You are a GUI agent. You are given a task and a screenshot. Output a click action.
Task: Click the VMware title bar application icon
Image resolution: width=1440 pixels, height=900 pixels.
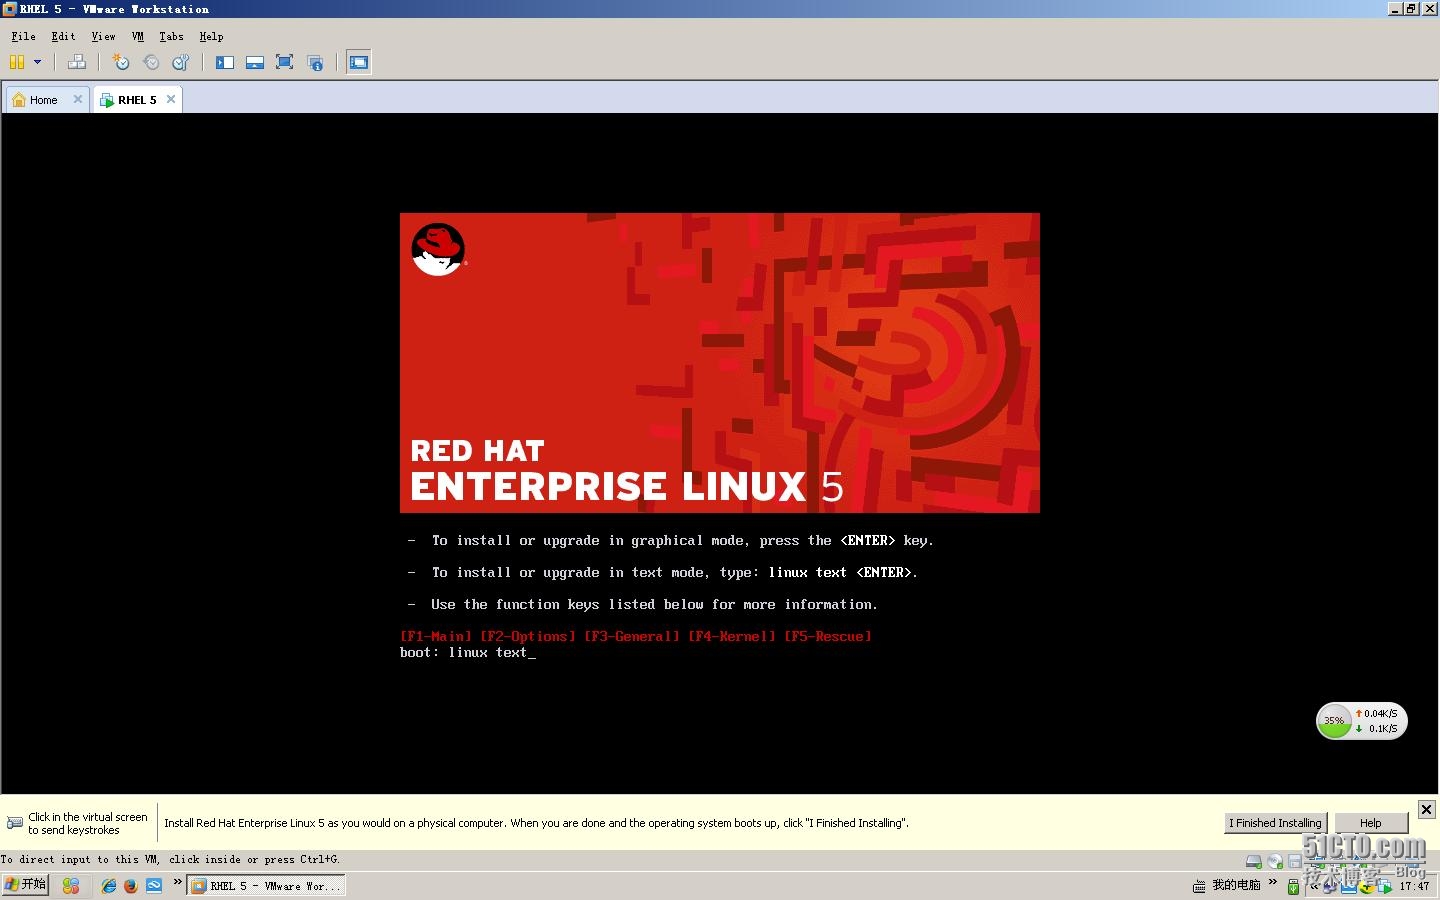point(10,9)
